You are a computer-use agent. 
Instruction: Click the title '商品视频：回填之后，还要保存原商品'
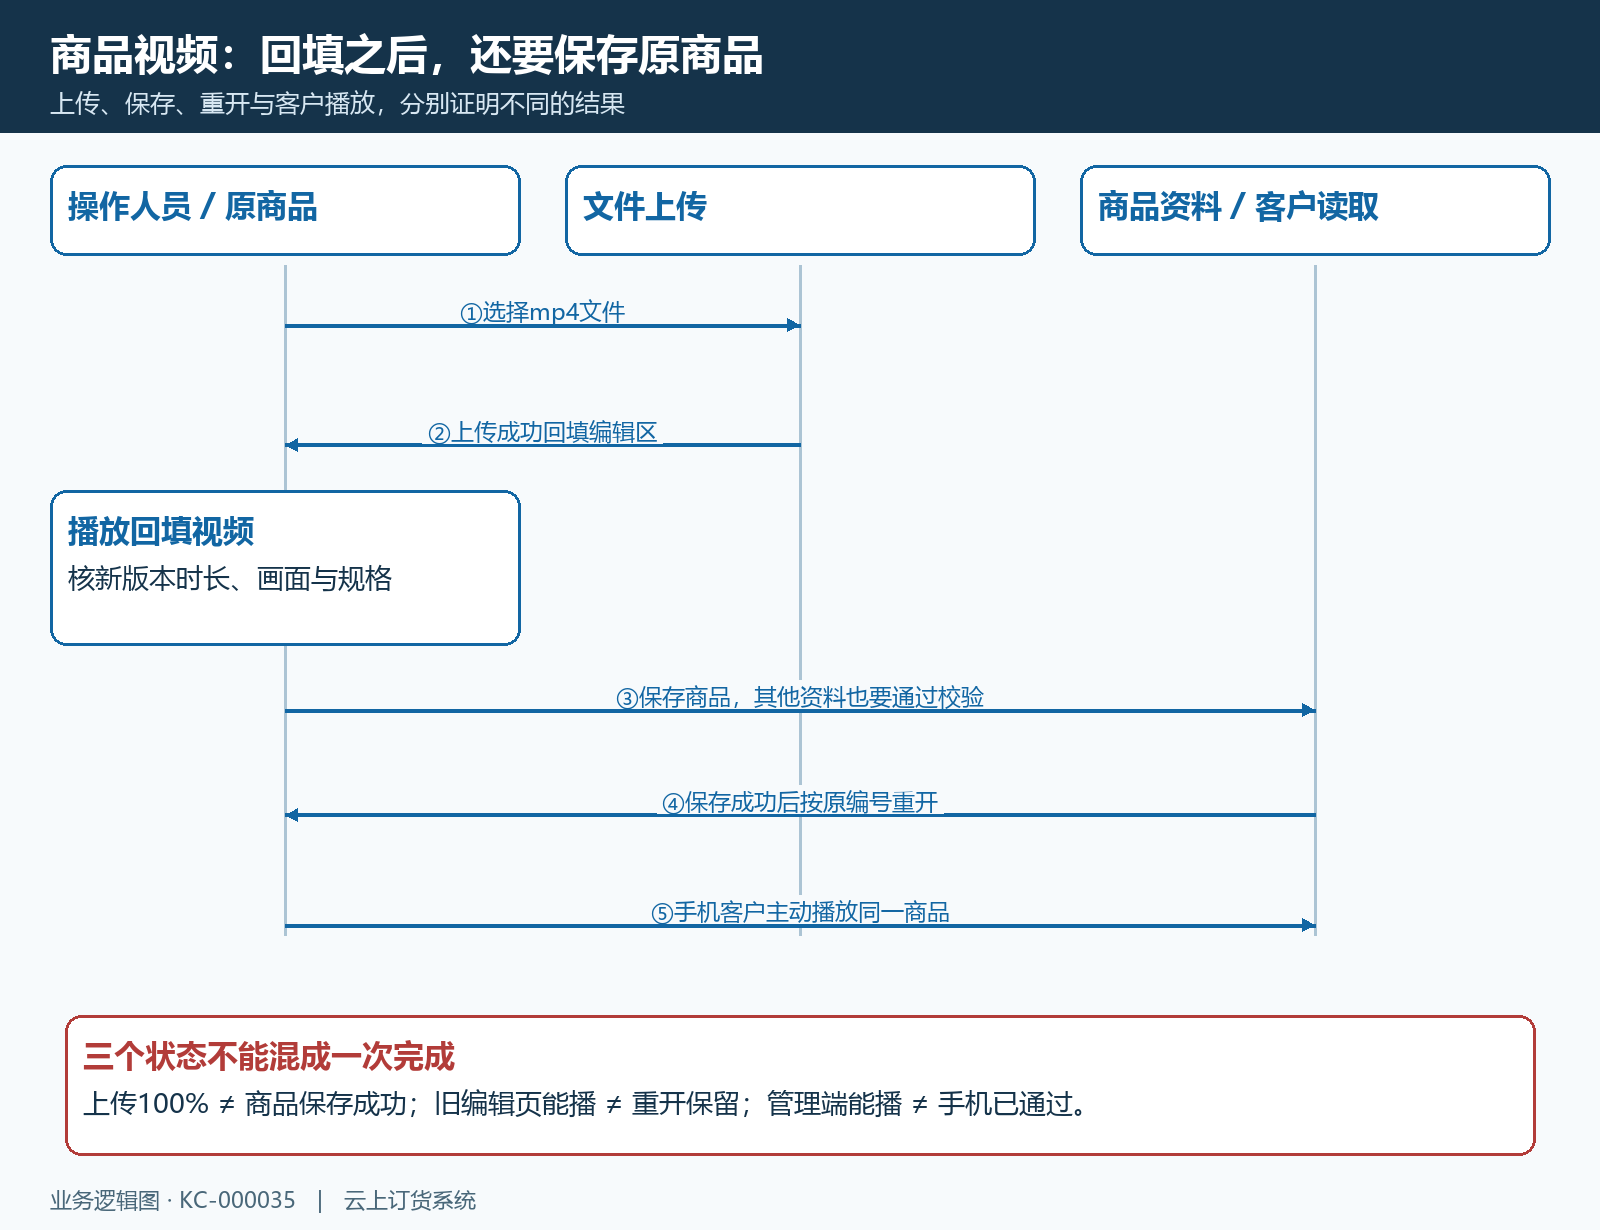click(x=406, y=56)
